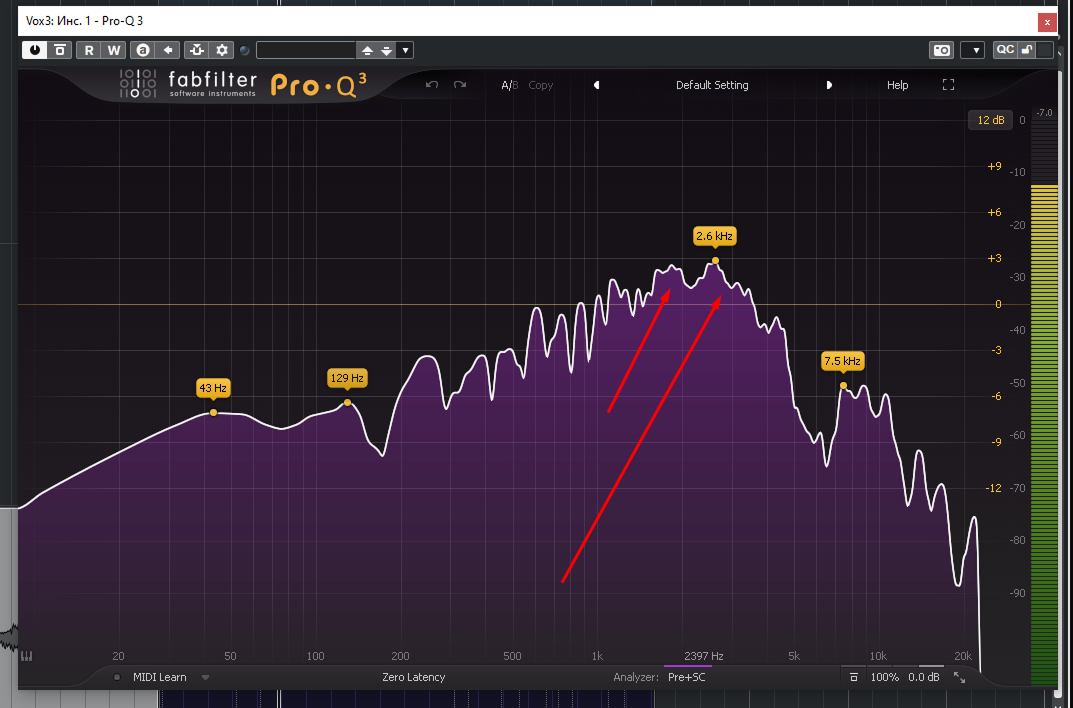The width and height of the screenshot is (1073, 708).
Task: Click the 129 Hz spectrum peak label
Action: [347, 378]
